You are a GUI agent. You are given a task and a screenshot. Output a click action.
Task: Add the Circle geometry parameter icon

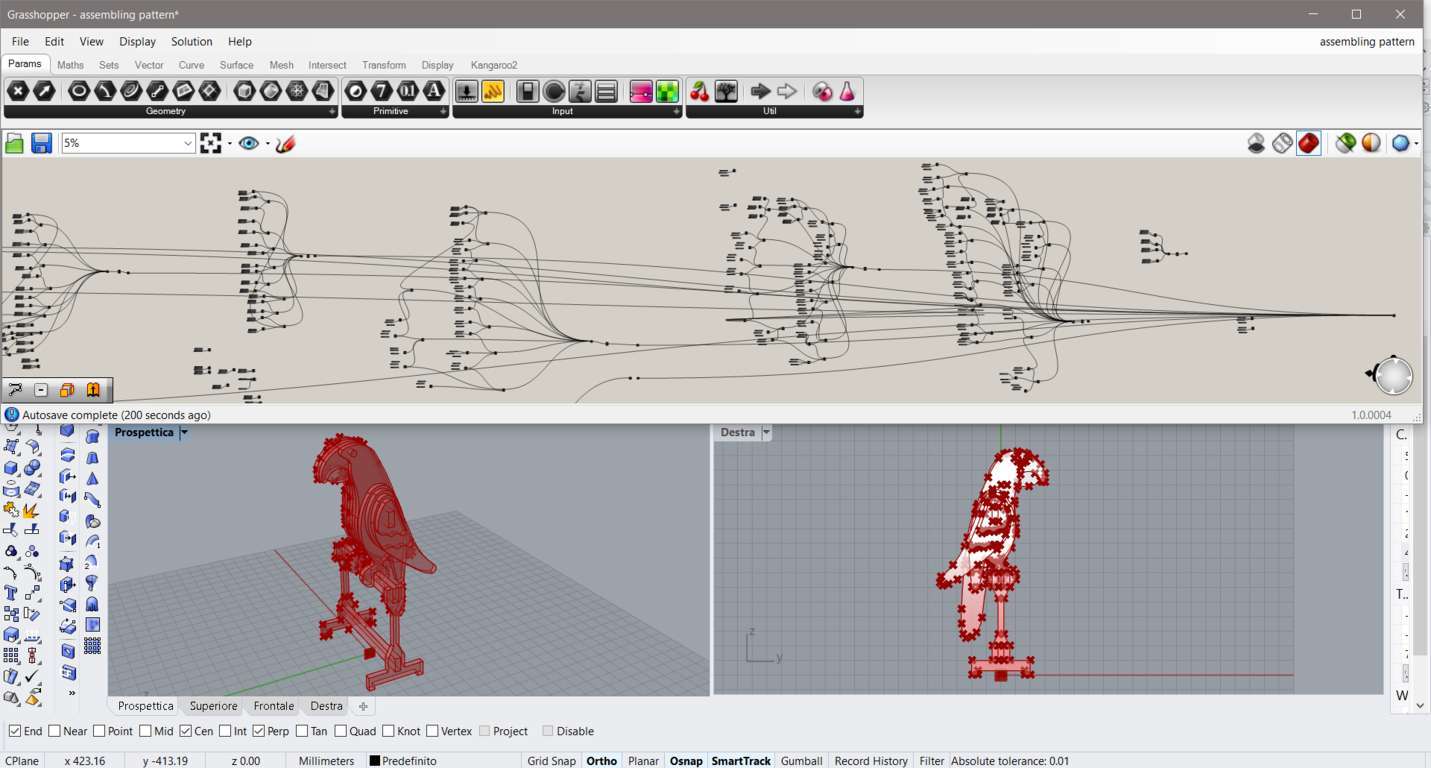point(79,91)
